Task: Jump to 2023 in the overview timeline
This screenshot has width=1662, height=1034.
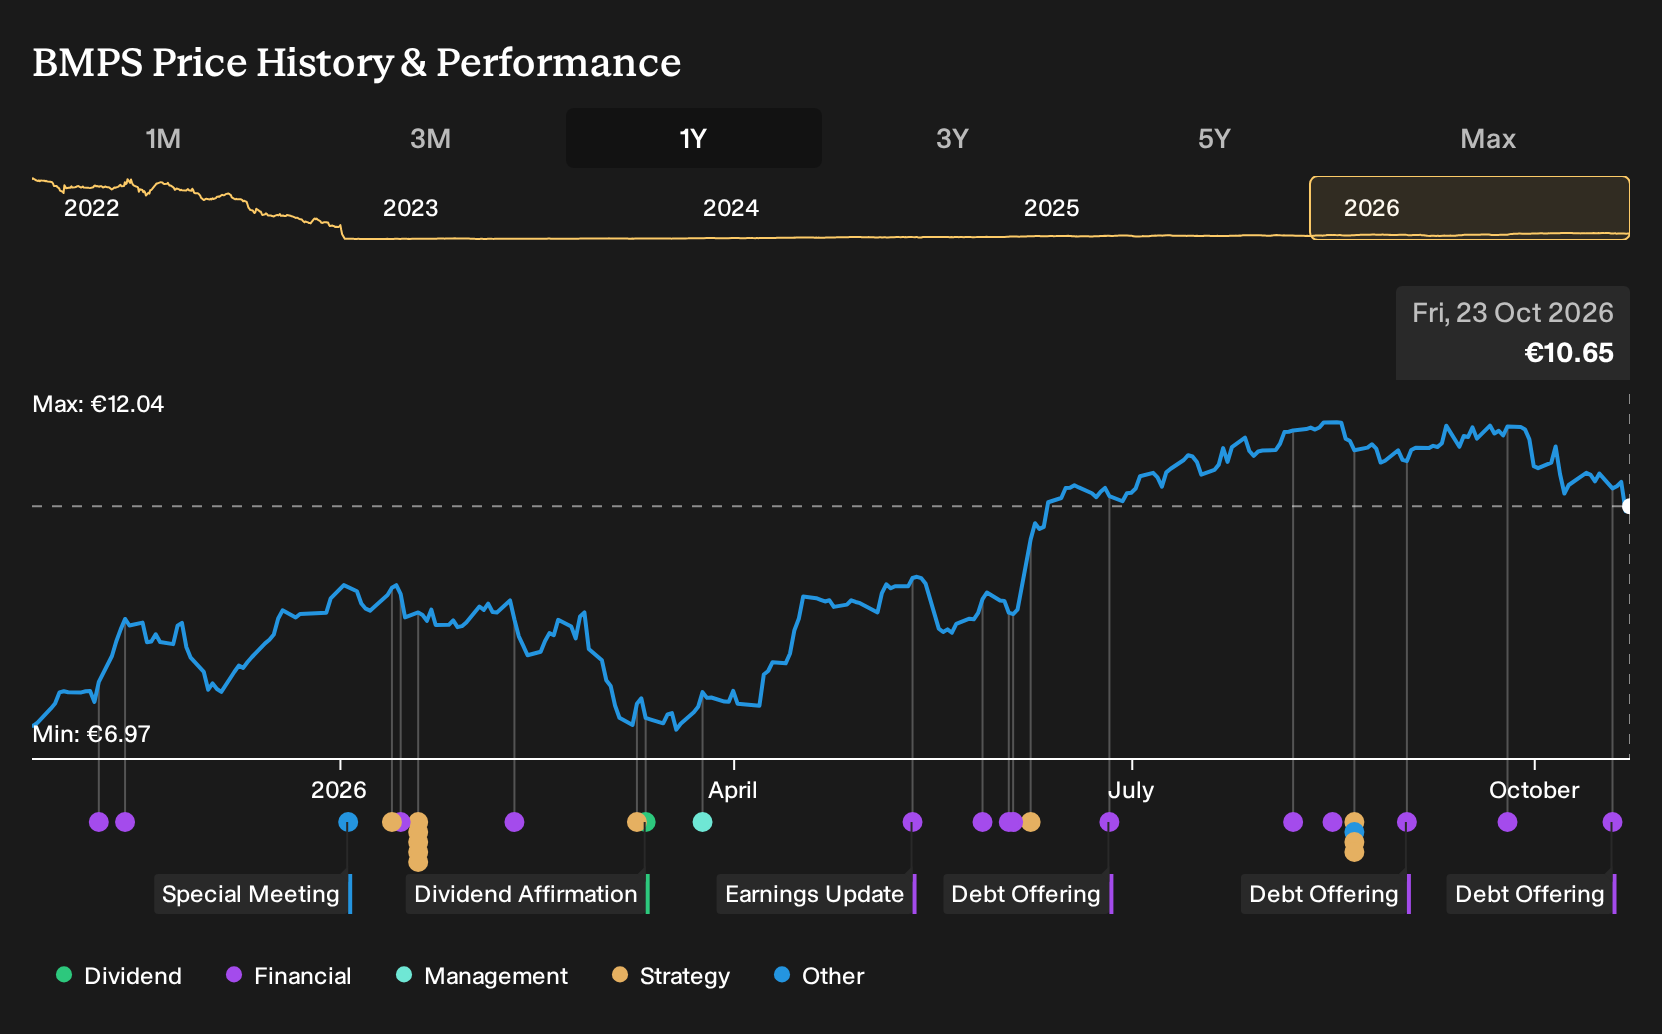Action: click(x=411, y=208)
